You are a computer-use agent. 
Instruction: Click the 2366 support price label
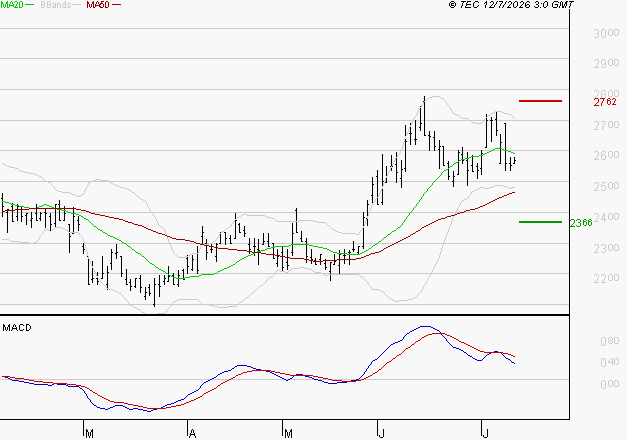[x=581, y=223]
